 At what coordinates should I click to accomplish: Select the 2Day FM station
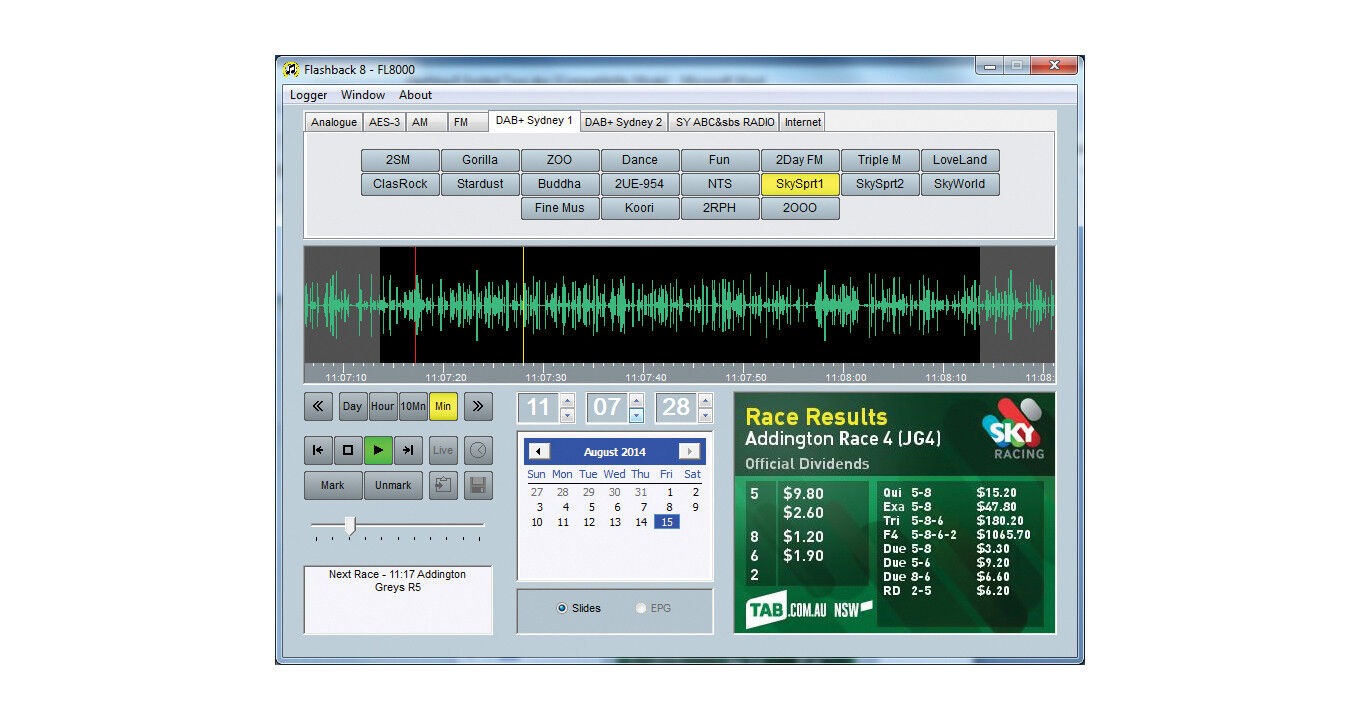pos(800,160)
